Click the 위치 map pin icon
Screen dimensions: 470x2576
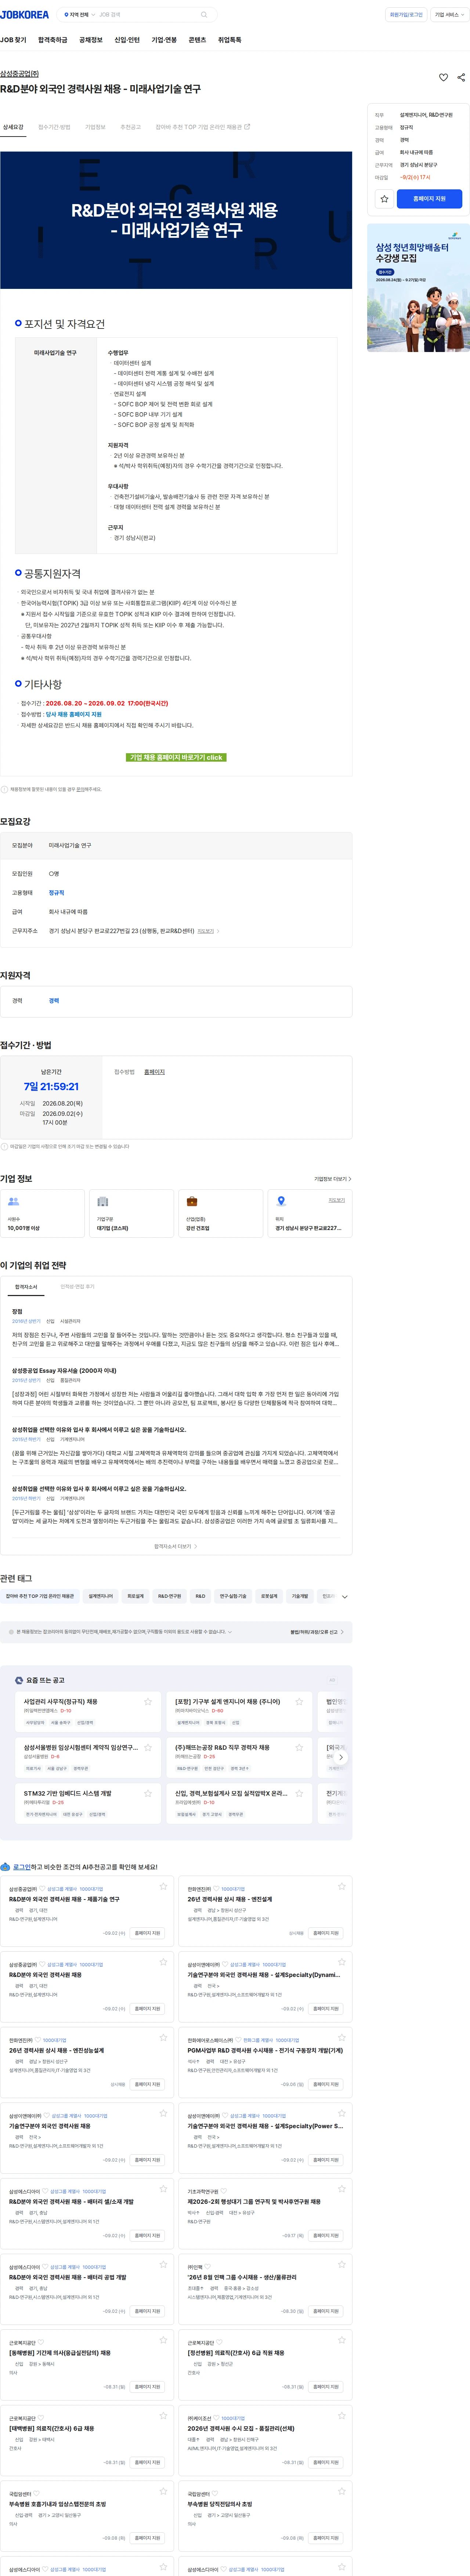tap(281, 1201)
